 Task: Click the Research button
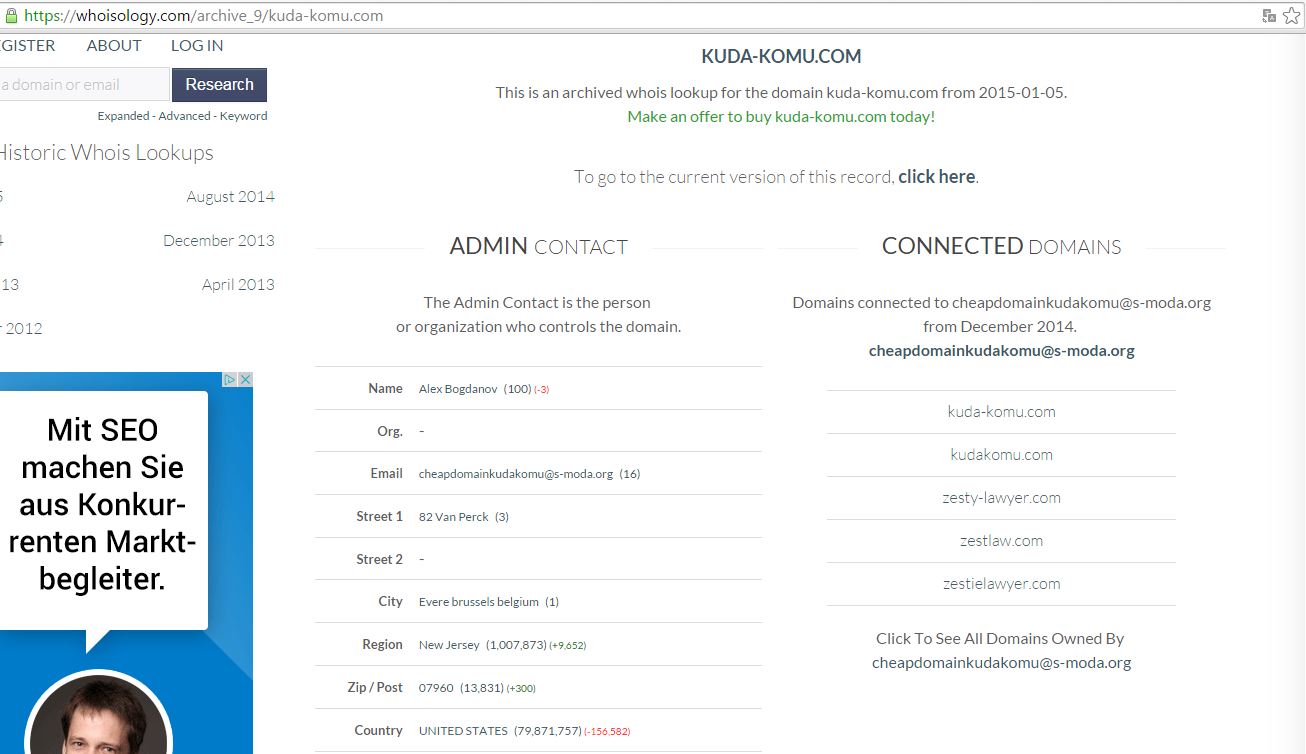pyautogui.click(x=219, y=85)
